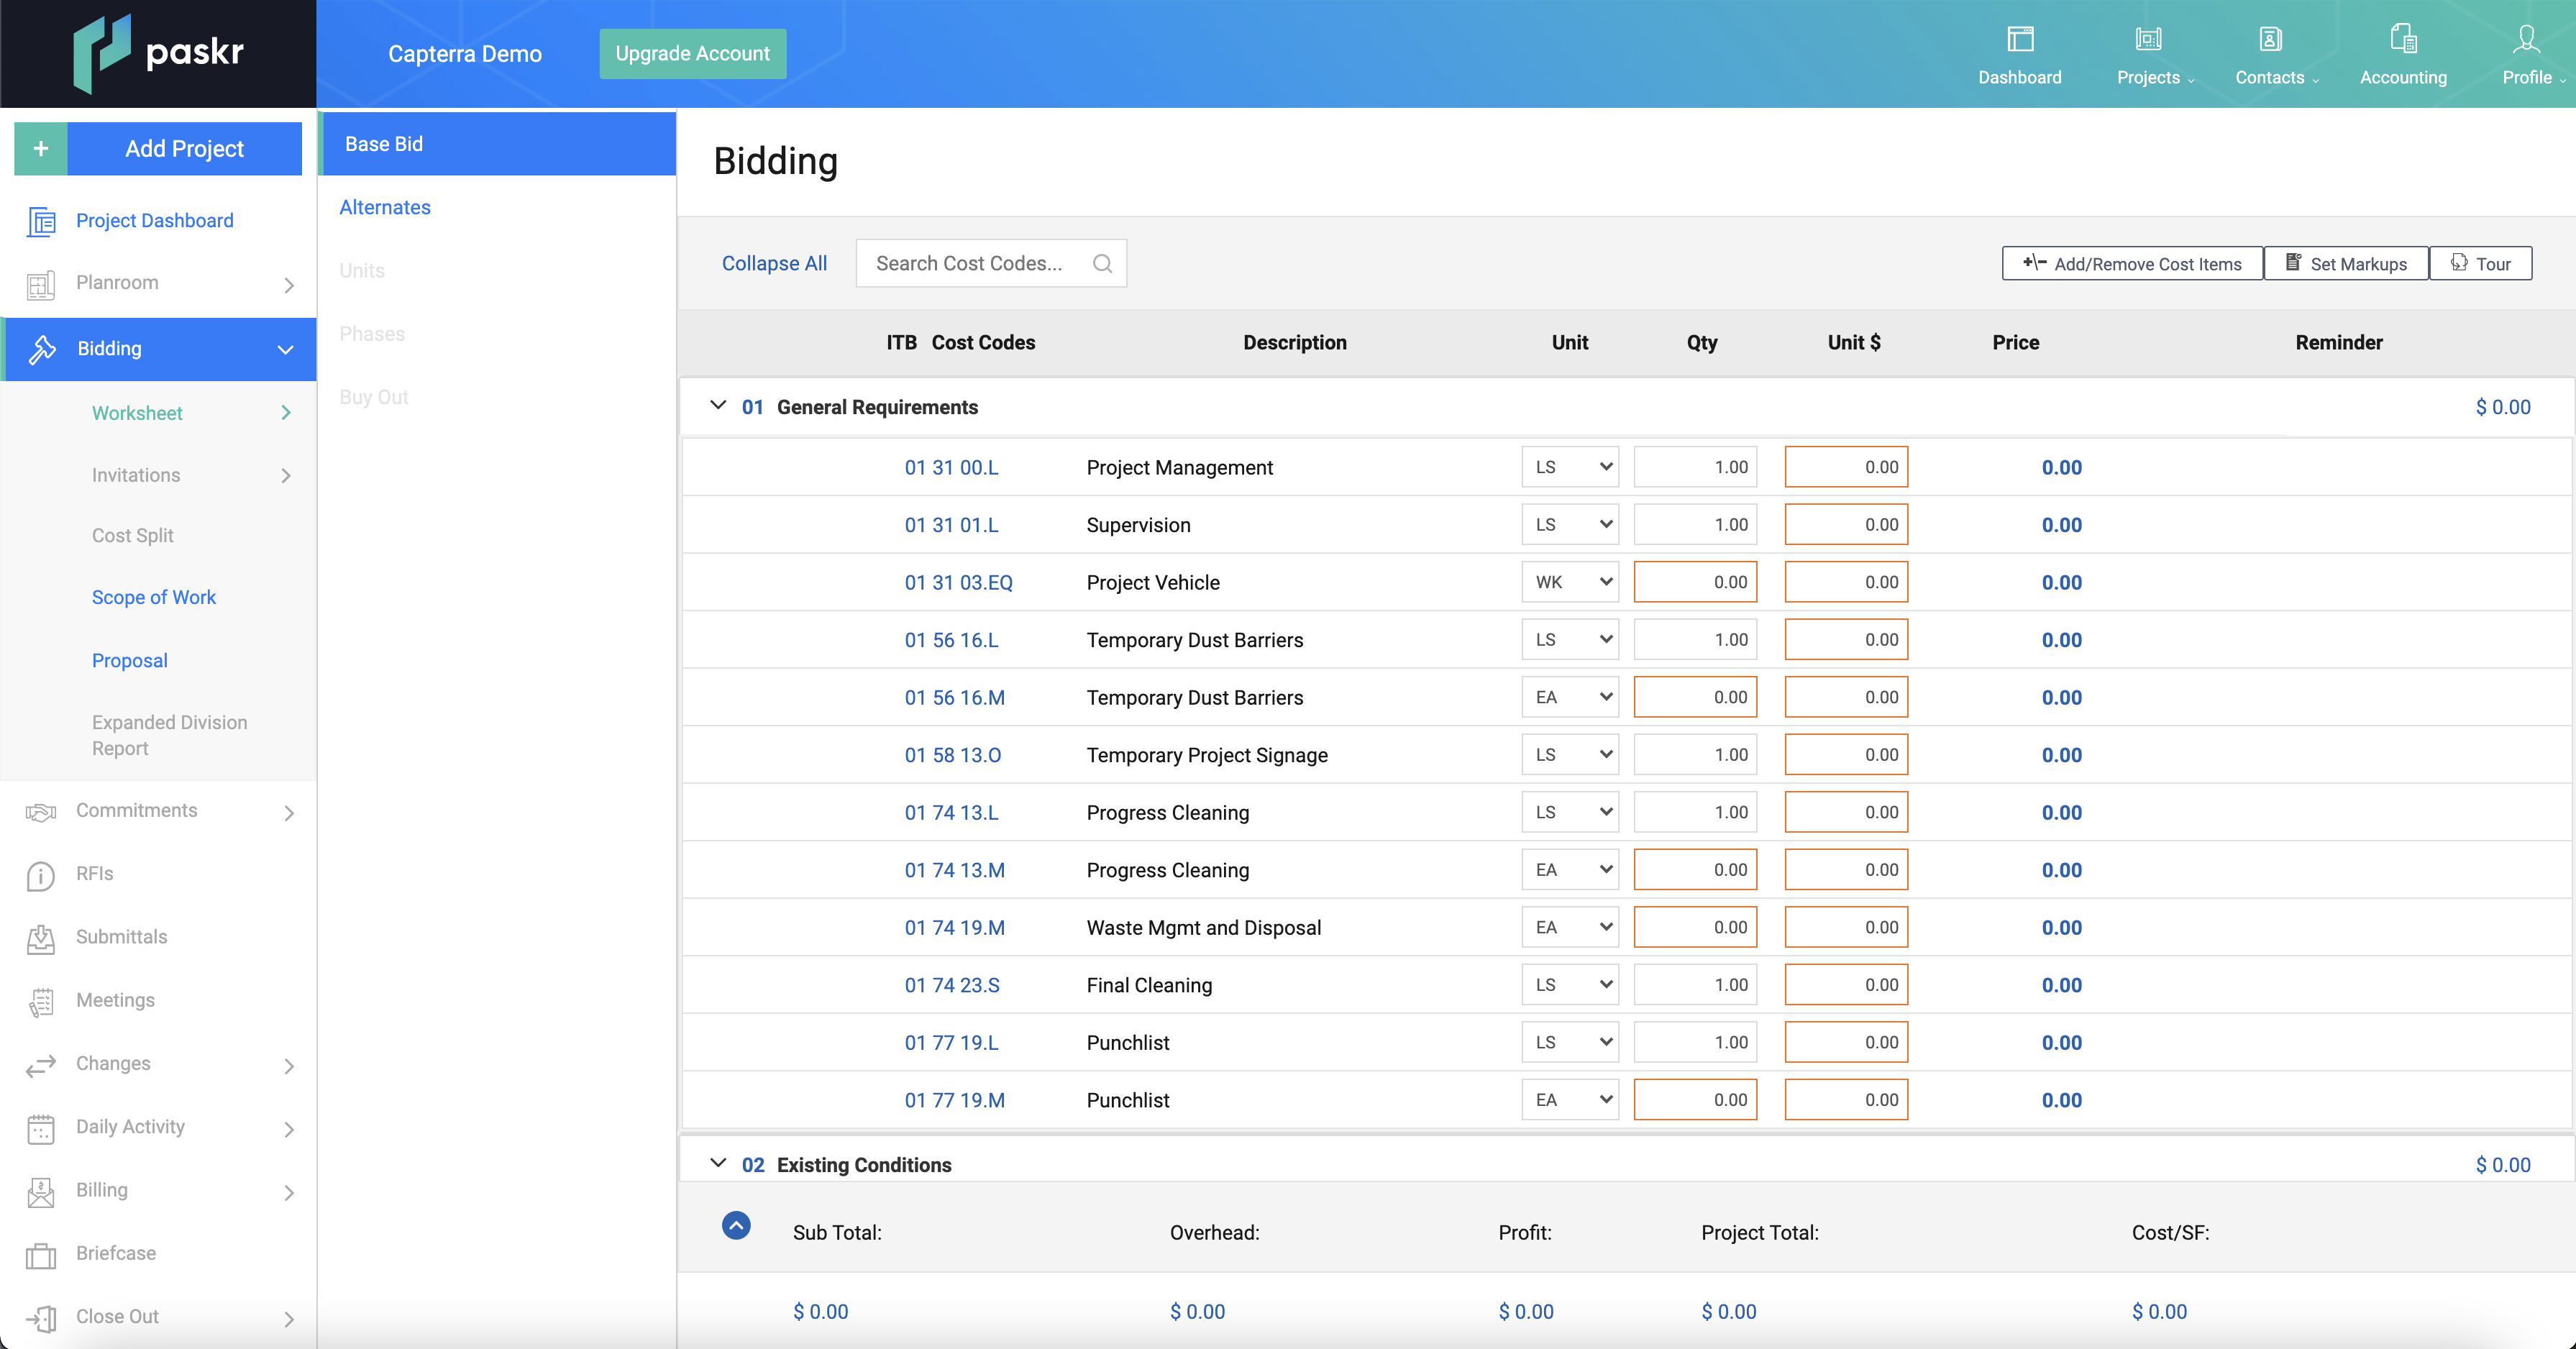Click the Profile user icon

(2526, 40)
